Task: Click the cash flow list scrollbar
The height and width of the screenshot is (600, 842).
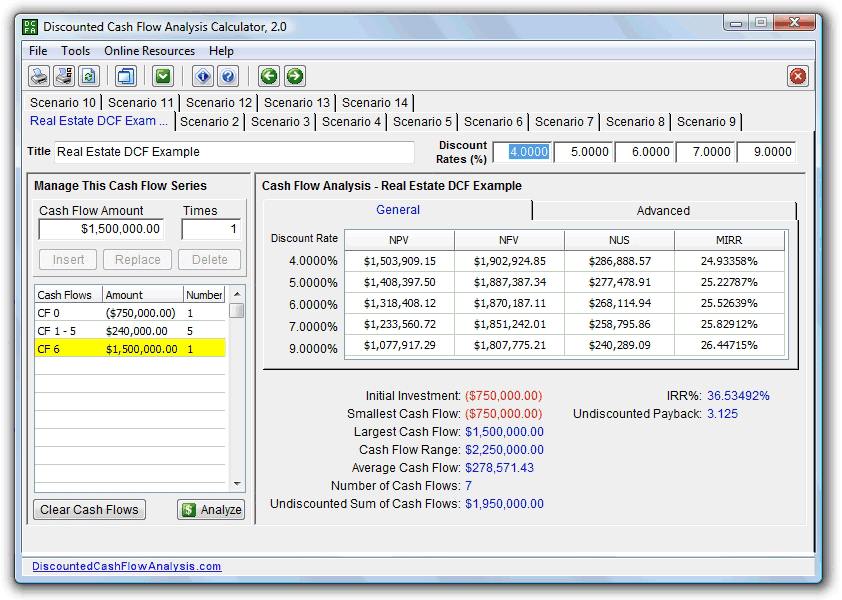Action: [236, 390]
